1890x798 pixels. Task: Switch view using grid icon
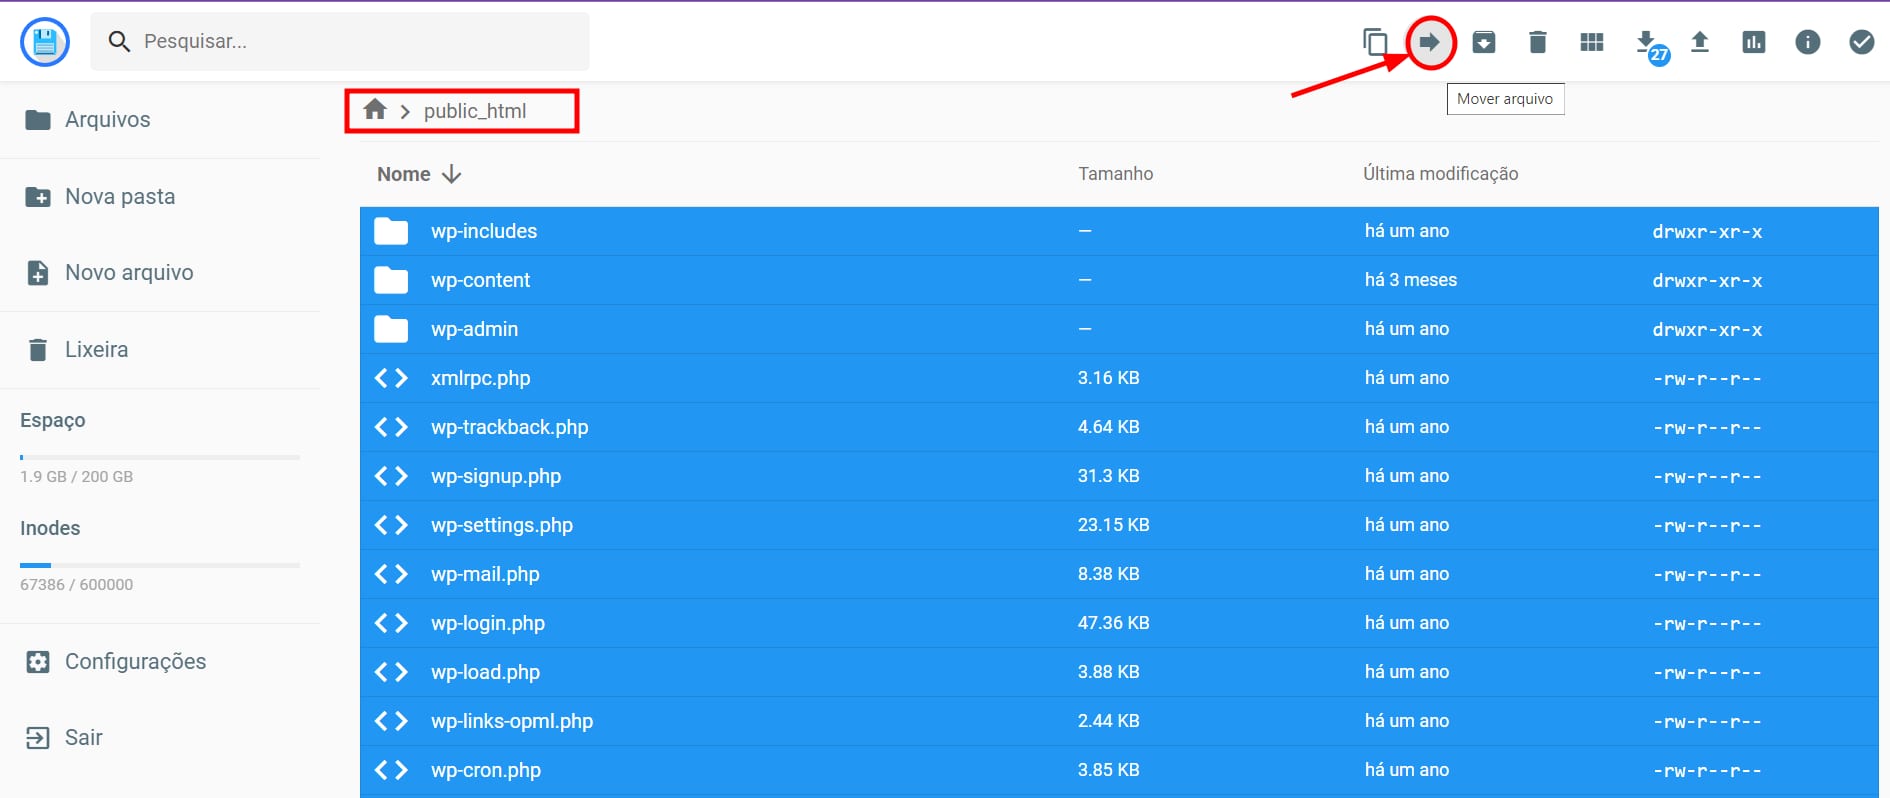pos(1591,42)
